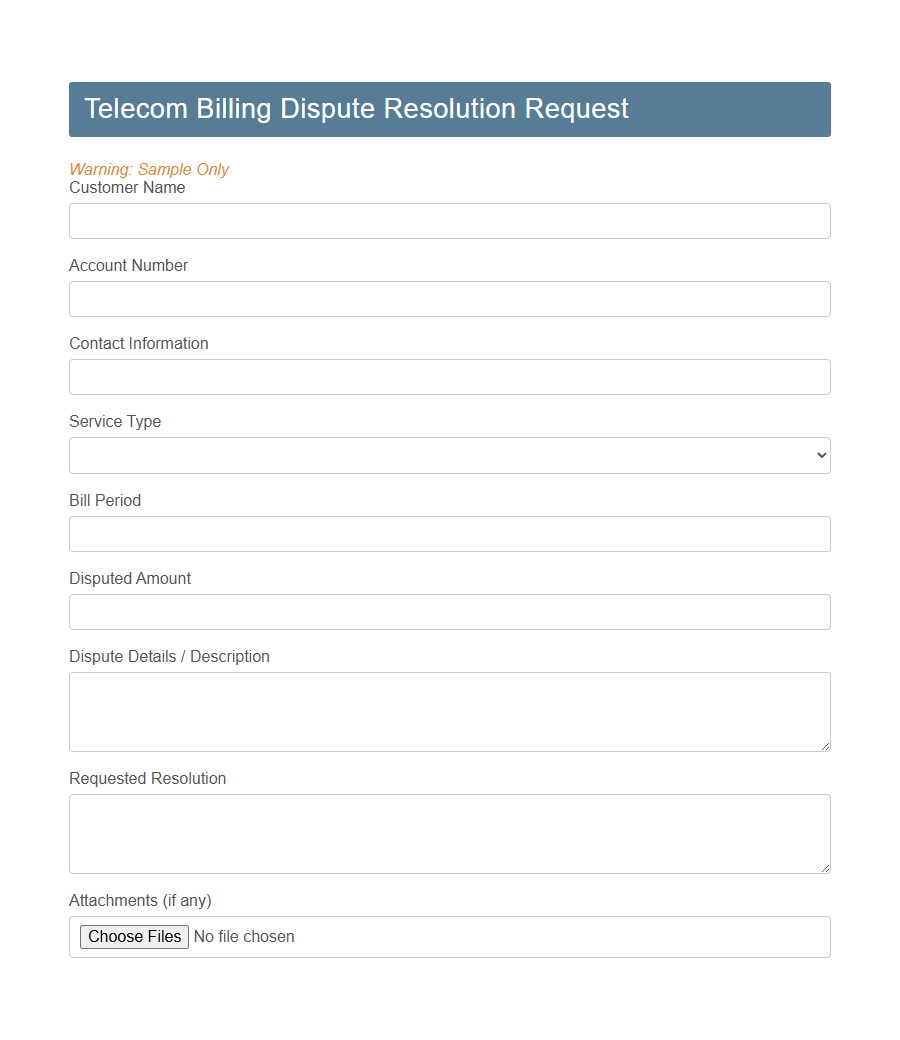Image resolution: width=900 pixels, height=1040 pixels.
Task: Click the Dispute Details description textarea
Action: [449, 711]
